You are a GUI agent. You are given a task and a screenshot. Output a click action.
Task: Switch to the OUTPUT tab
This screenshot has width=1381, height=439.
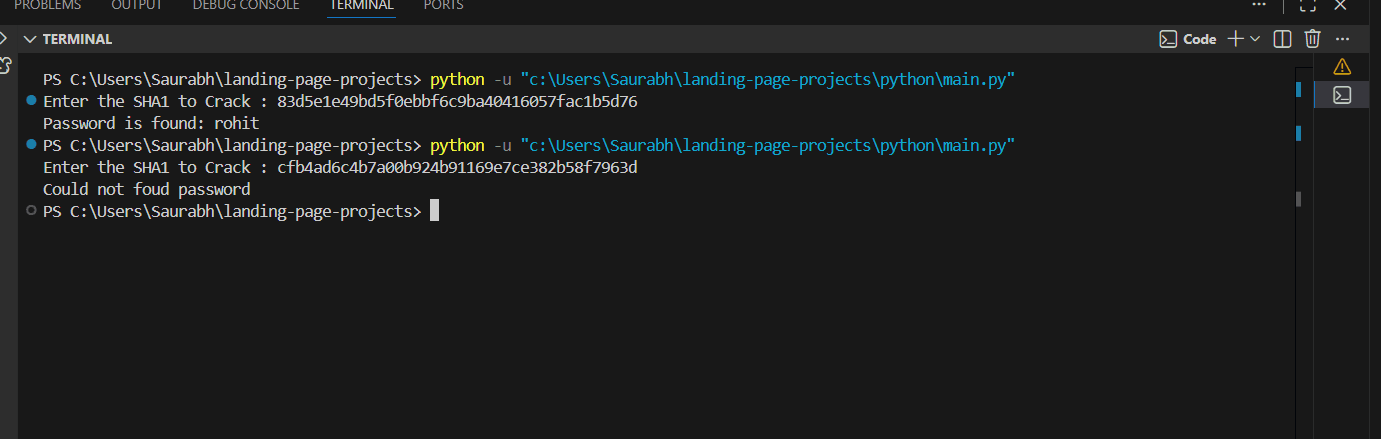[x=138, y=6]
